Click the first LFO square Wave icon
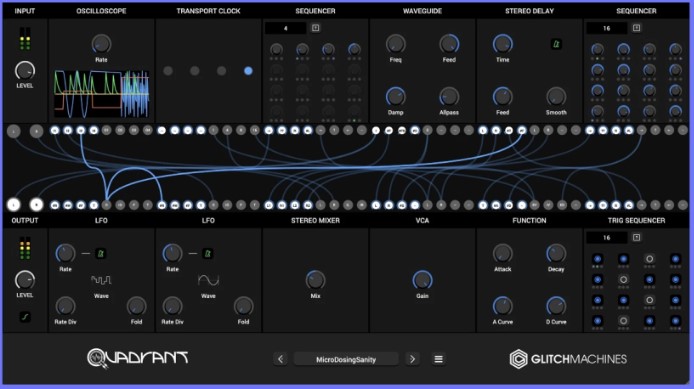This screenshot has width=694, height=389. pyautogui.click(x=101, y=280)
